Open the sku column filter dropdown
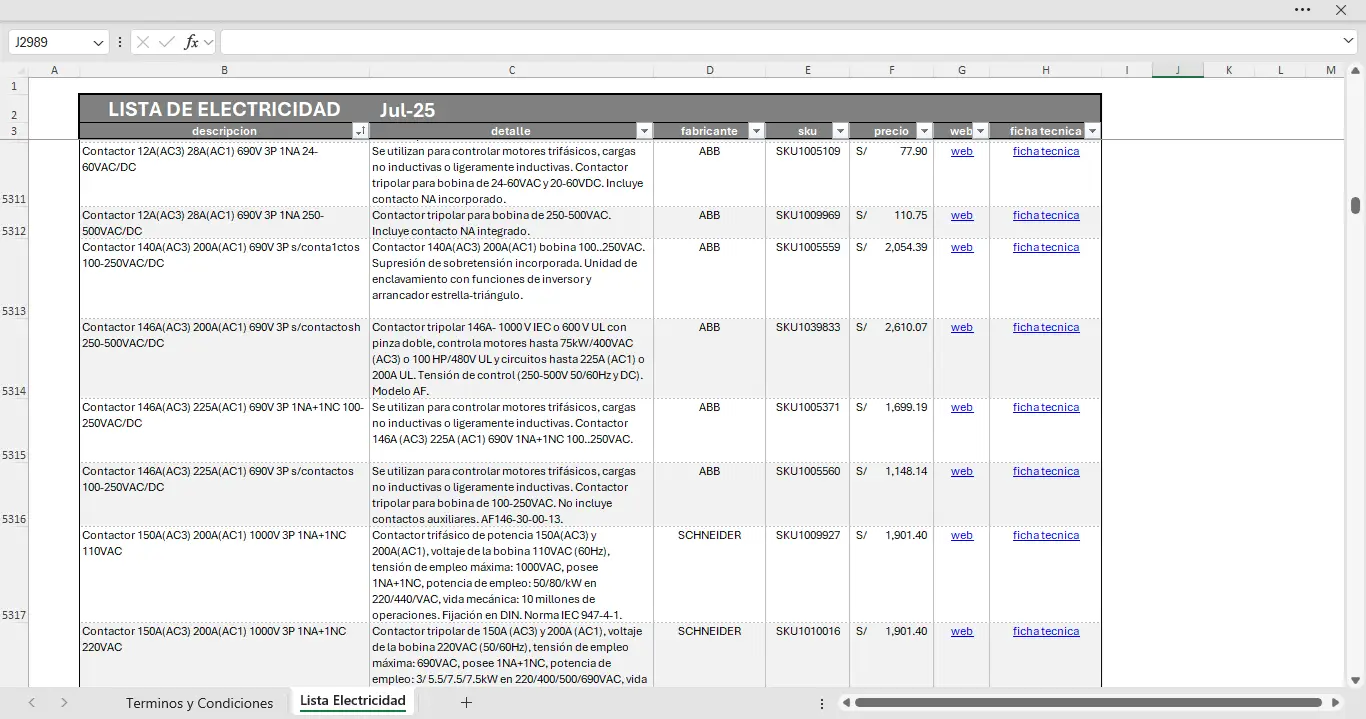This screenshot has width=1366, height=719. pyautogui.click(x=840, y=131)
